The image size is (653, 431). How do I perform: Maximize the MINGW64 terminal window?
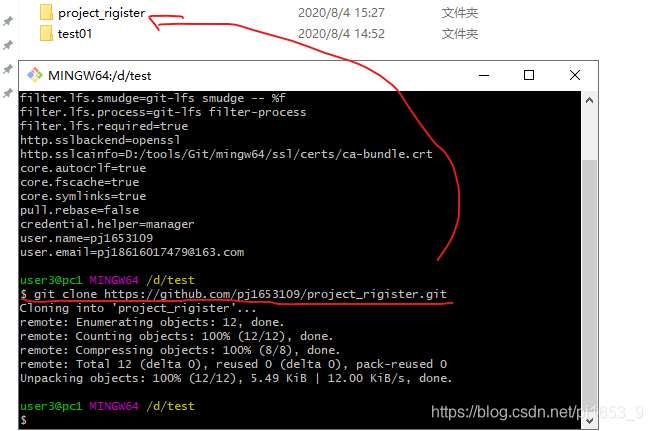click(529, 75)
